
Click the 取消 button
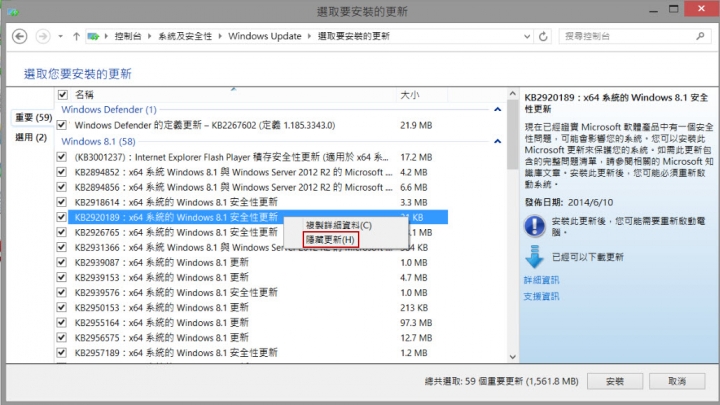pos(677,381)
